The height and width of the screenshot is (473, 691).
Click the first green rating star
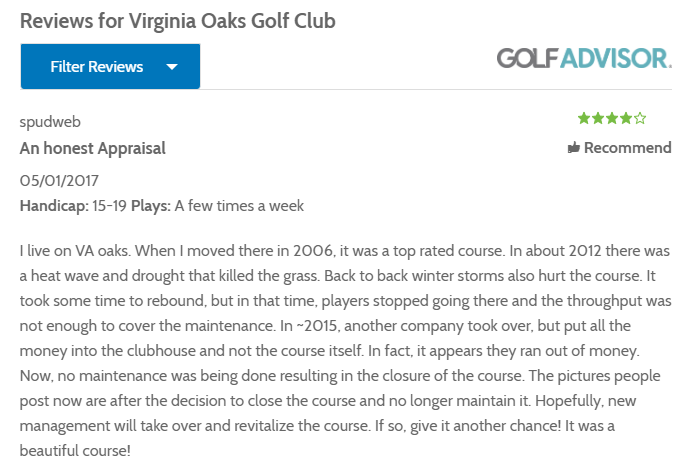coord(584,119)
